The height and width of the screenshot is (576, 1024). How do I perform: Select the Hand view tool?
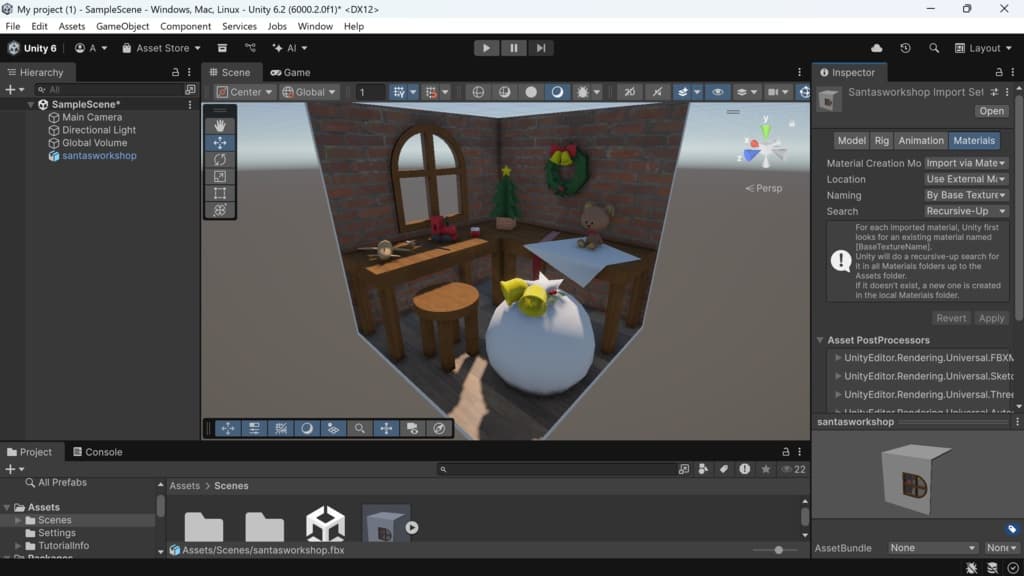pyautogui.click(x=220, y=126)
